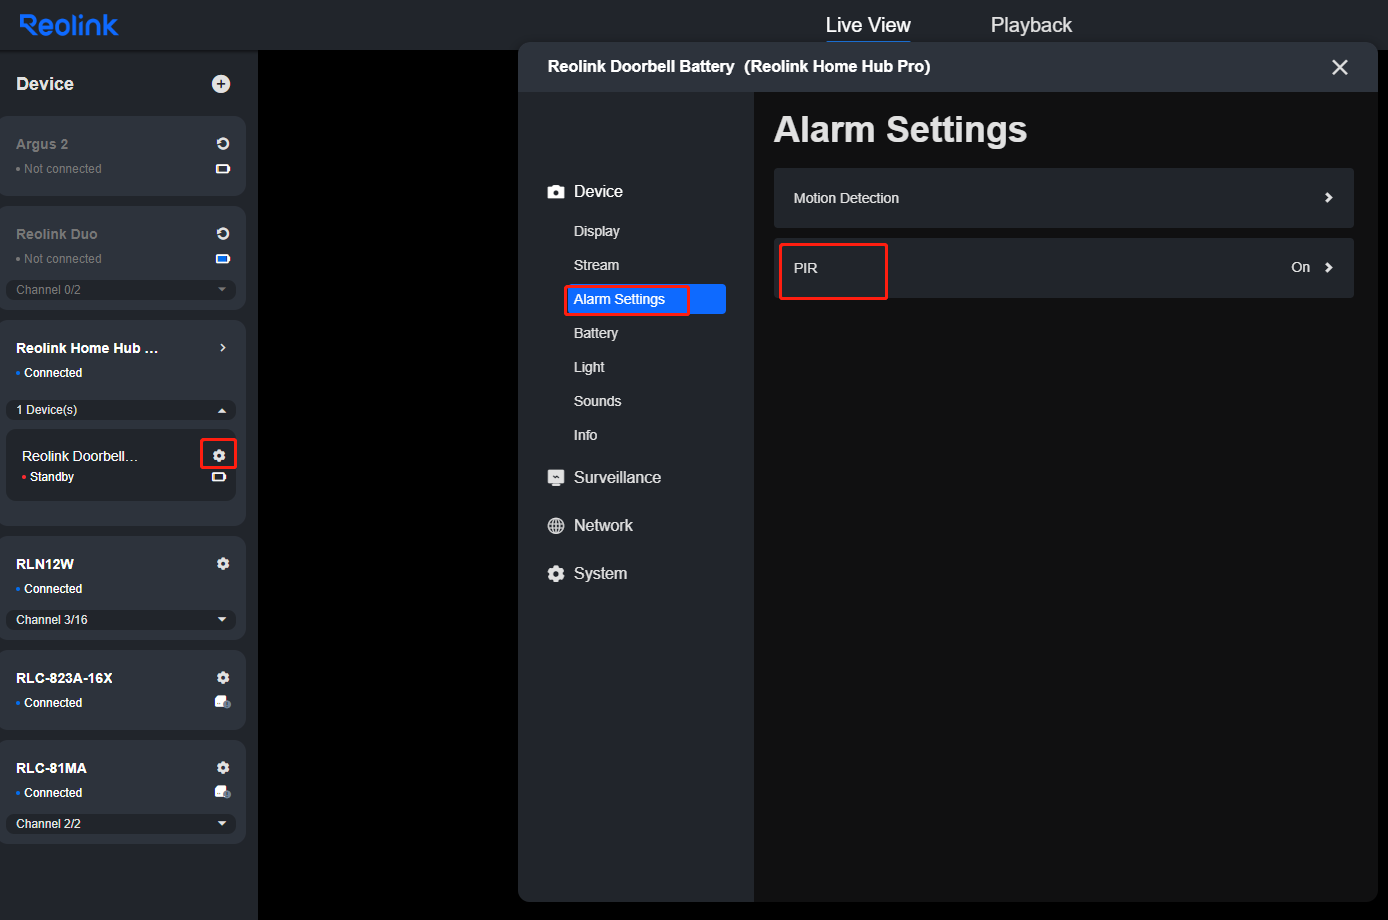The width and height of the screenshot is (1388, 920).
Task: Select the Reolink Doorbell device name
Action: (80, 456)
